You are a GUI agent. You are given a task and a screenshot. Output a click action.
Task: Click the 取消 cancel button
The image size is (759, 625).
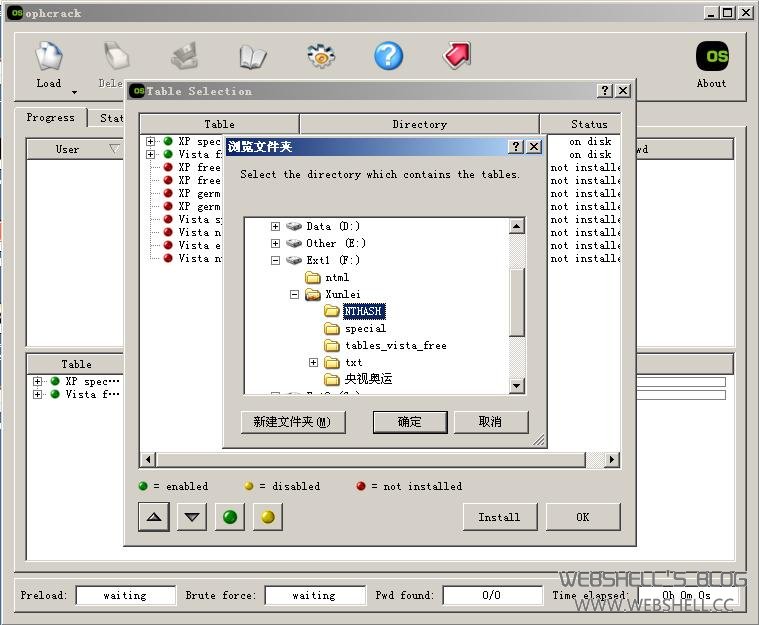(x=490, y=422)
